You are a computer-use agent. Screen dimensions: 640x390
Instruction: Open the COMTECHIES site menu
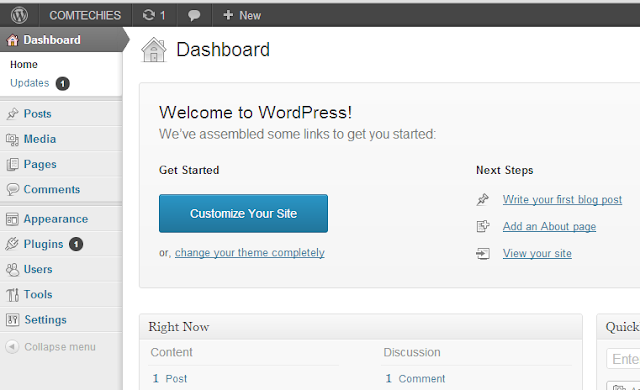pos(85,16)
